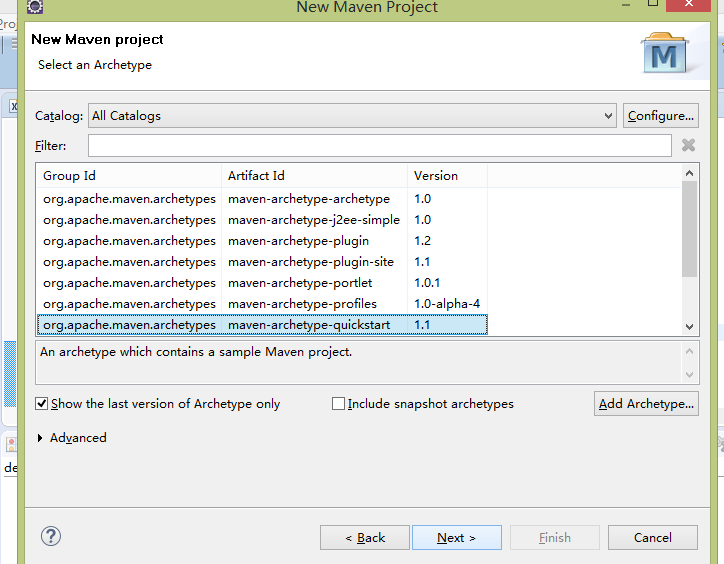Select the maven-archetype-plugin version 1.2 row

(x=262, y=241)
